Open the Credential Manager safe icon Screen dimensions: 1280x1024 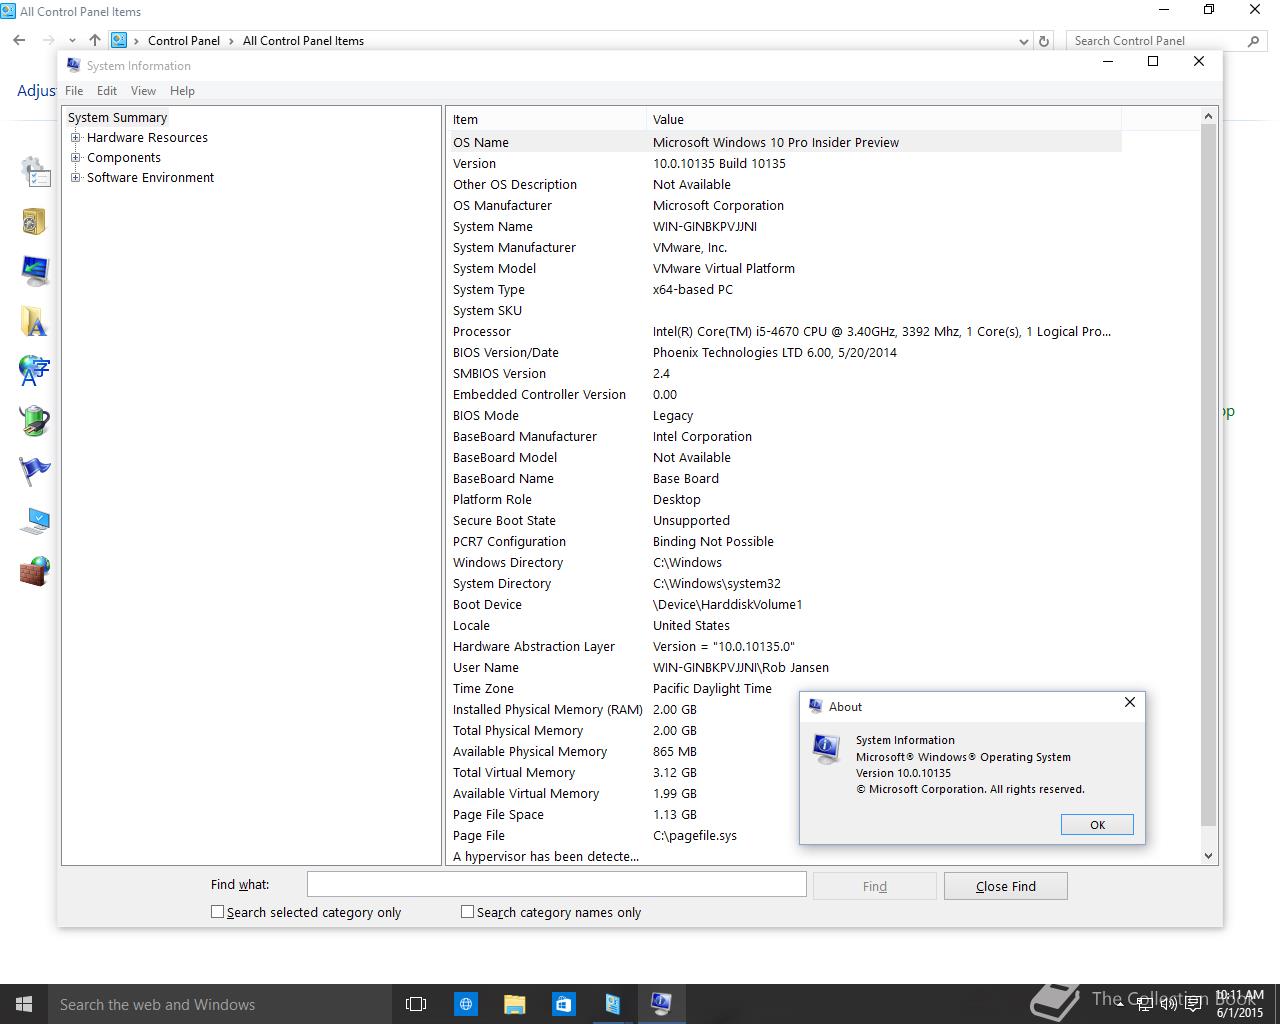coord(34,221)
